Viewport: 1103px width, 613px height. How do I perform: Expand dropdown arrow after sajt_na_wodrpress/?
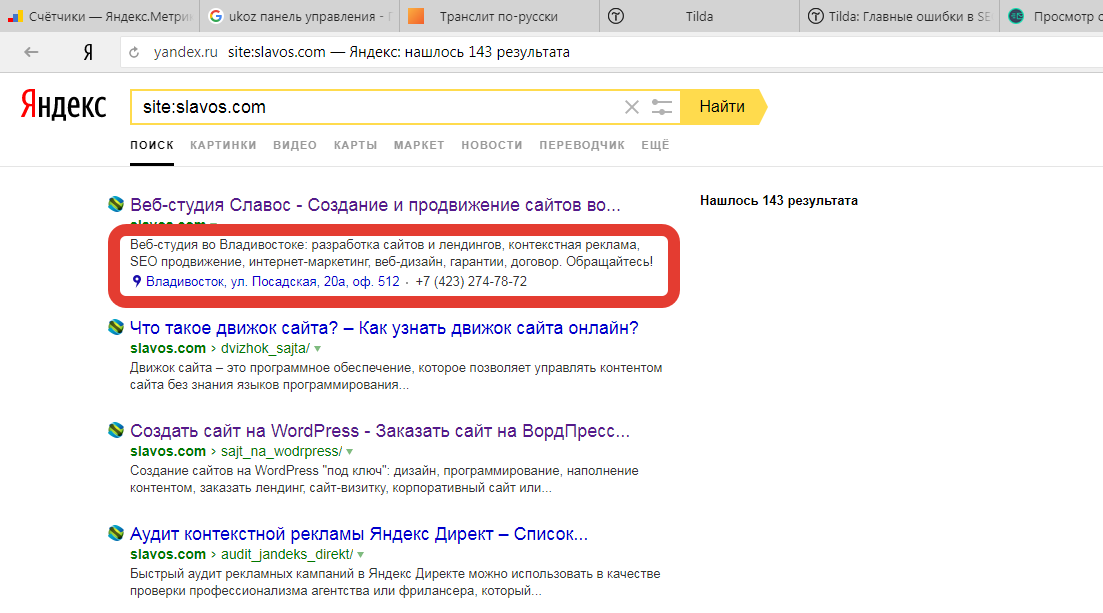pos(350,452)
